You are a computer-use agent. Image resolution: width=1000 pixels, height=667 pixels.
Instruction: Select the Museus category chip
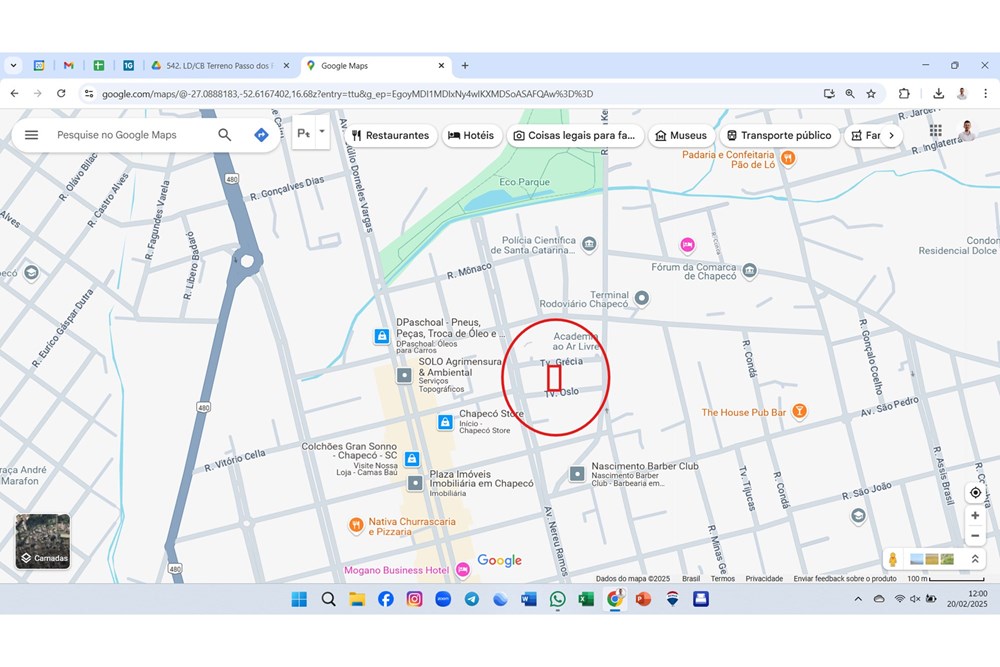[x=682, y=136]
